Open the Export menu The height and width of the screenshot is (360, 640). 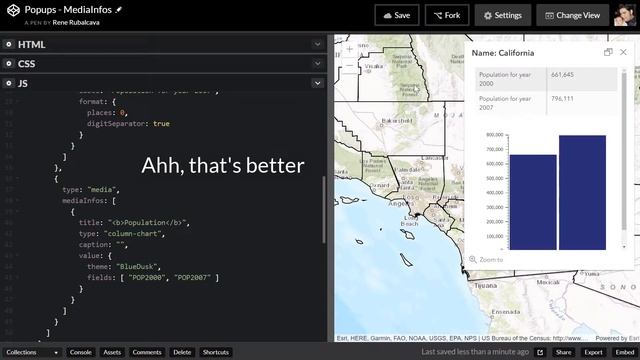tap(593, 352)
